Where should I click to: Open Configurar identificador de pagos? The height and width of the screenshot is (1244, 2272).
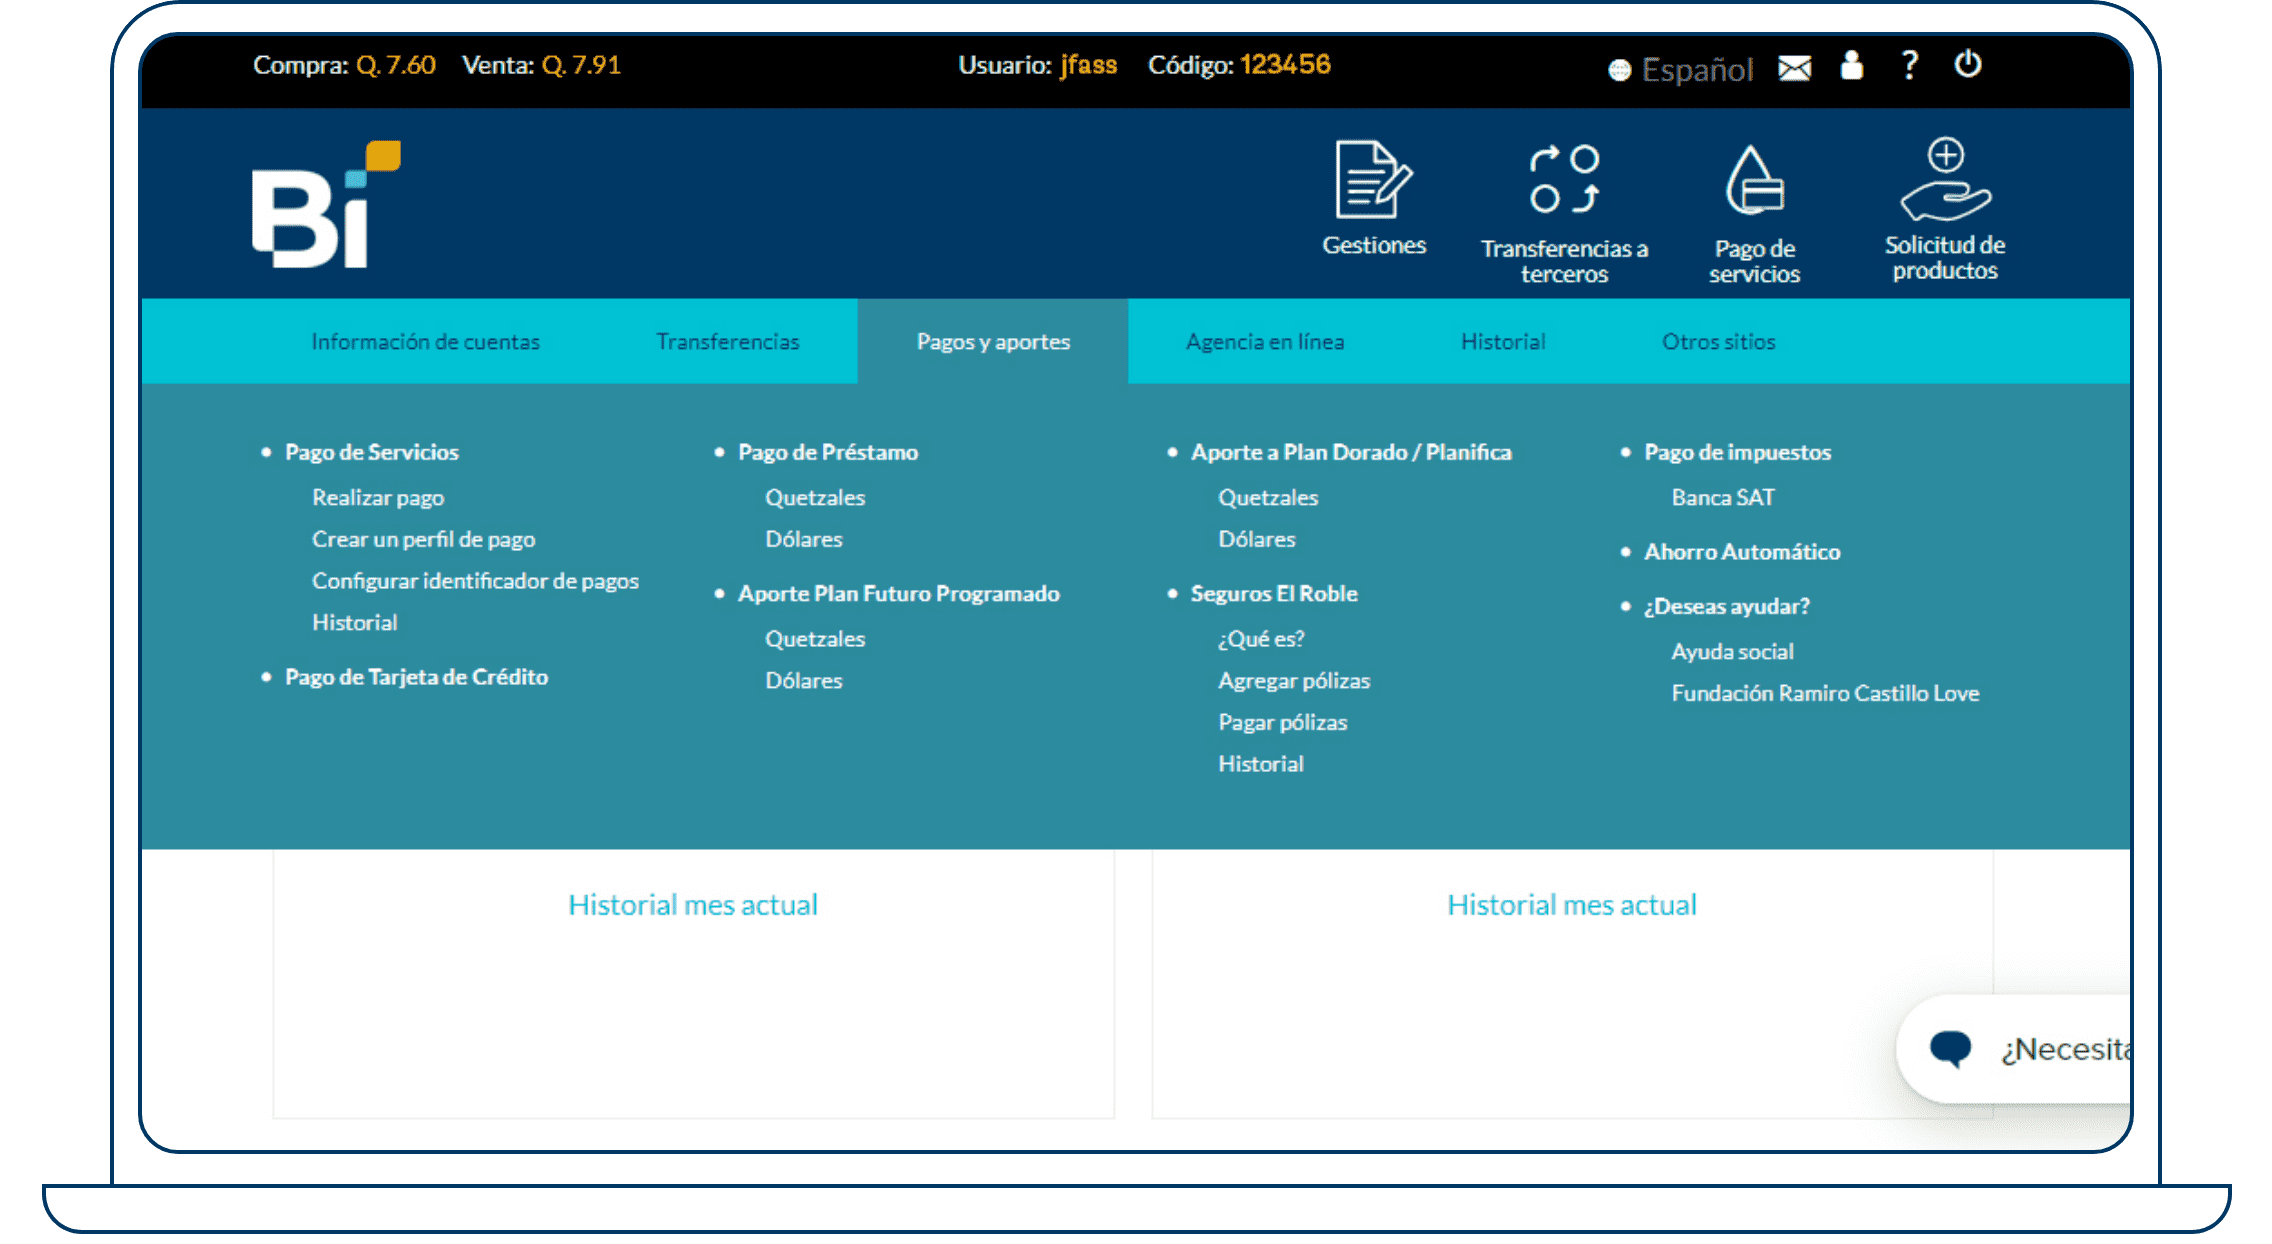pos(475,581)
